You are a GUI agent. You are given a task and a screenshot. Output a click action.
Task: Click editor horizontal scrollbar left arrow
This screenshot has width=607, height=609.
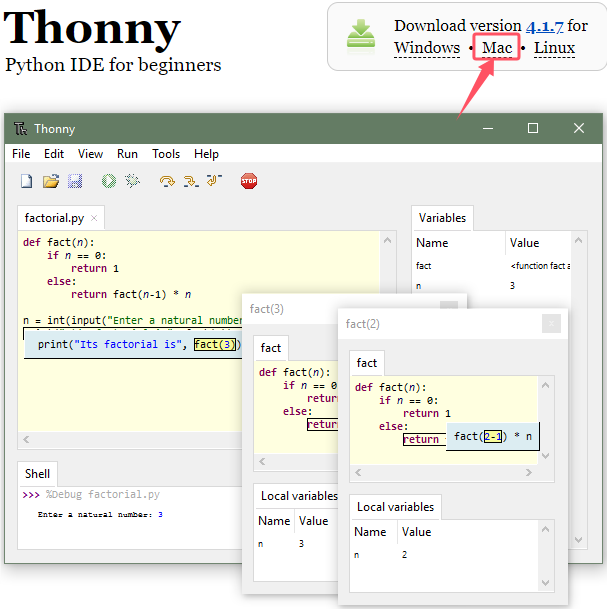point(26,439)
